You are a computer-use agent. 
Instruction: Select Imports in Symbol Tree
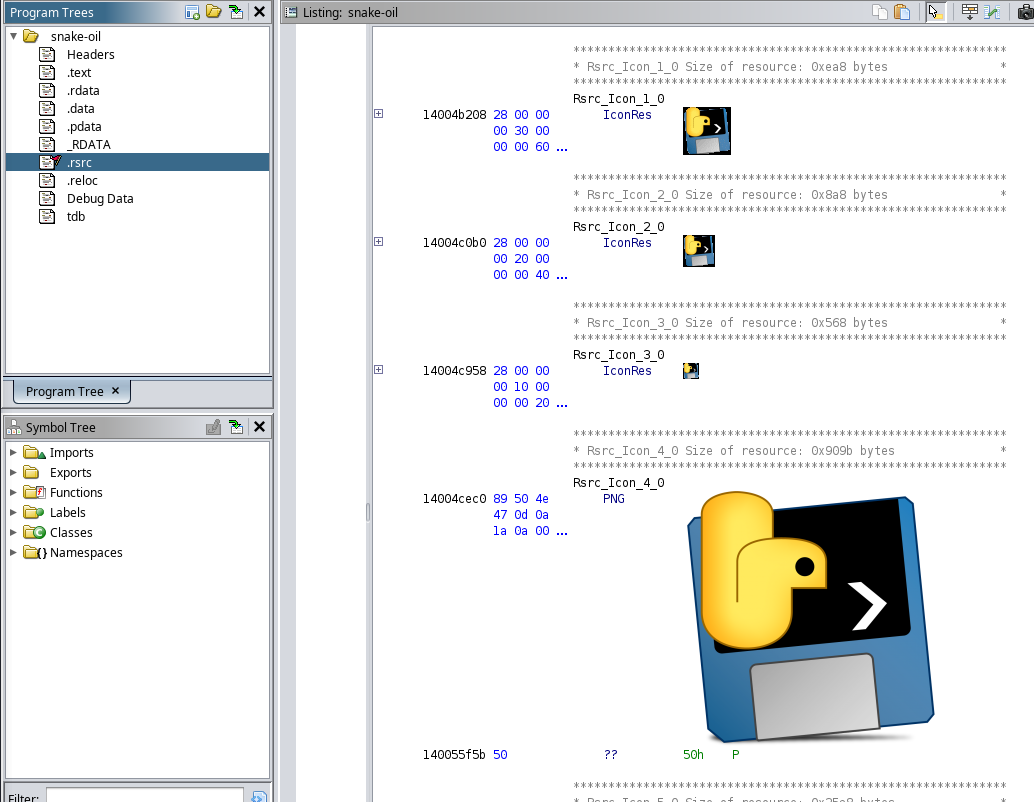point(71,452)
